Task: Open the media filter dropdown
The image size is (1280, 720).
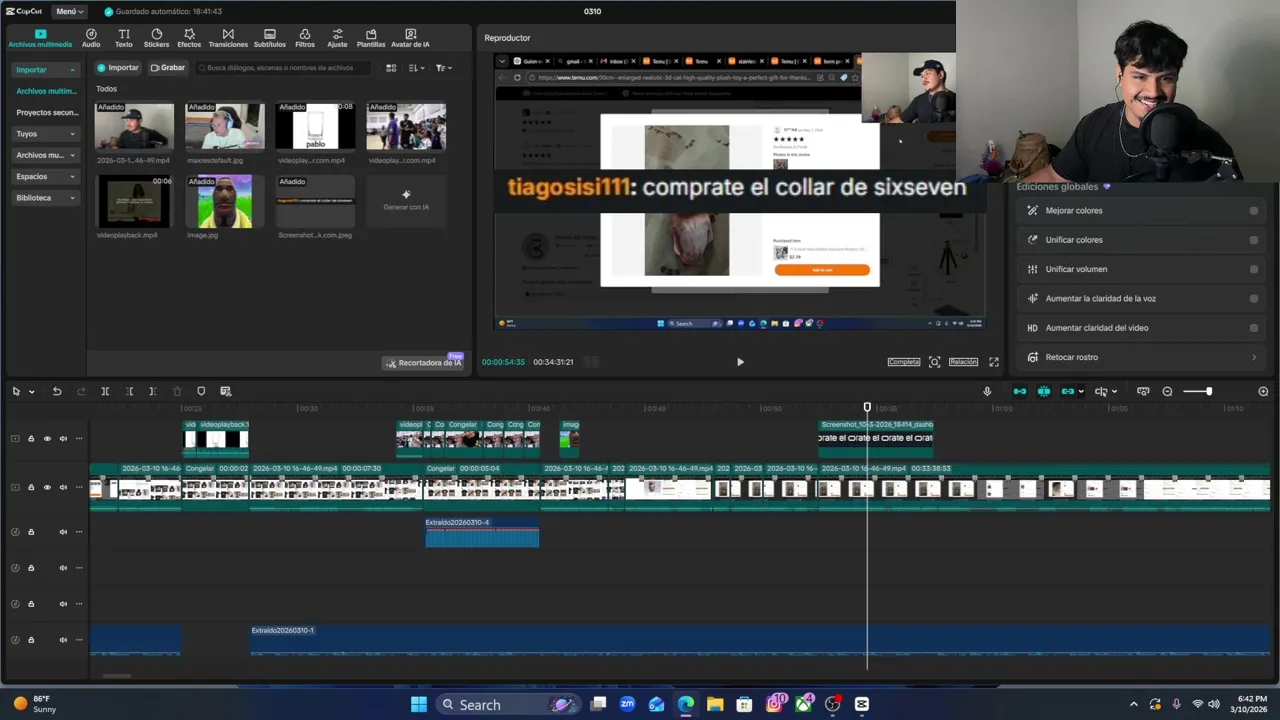Action: (443, 68)
